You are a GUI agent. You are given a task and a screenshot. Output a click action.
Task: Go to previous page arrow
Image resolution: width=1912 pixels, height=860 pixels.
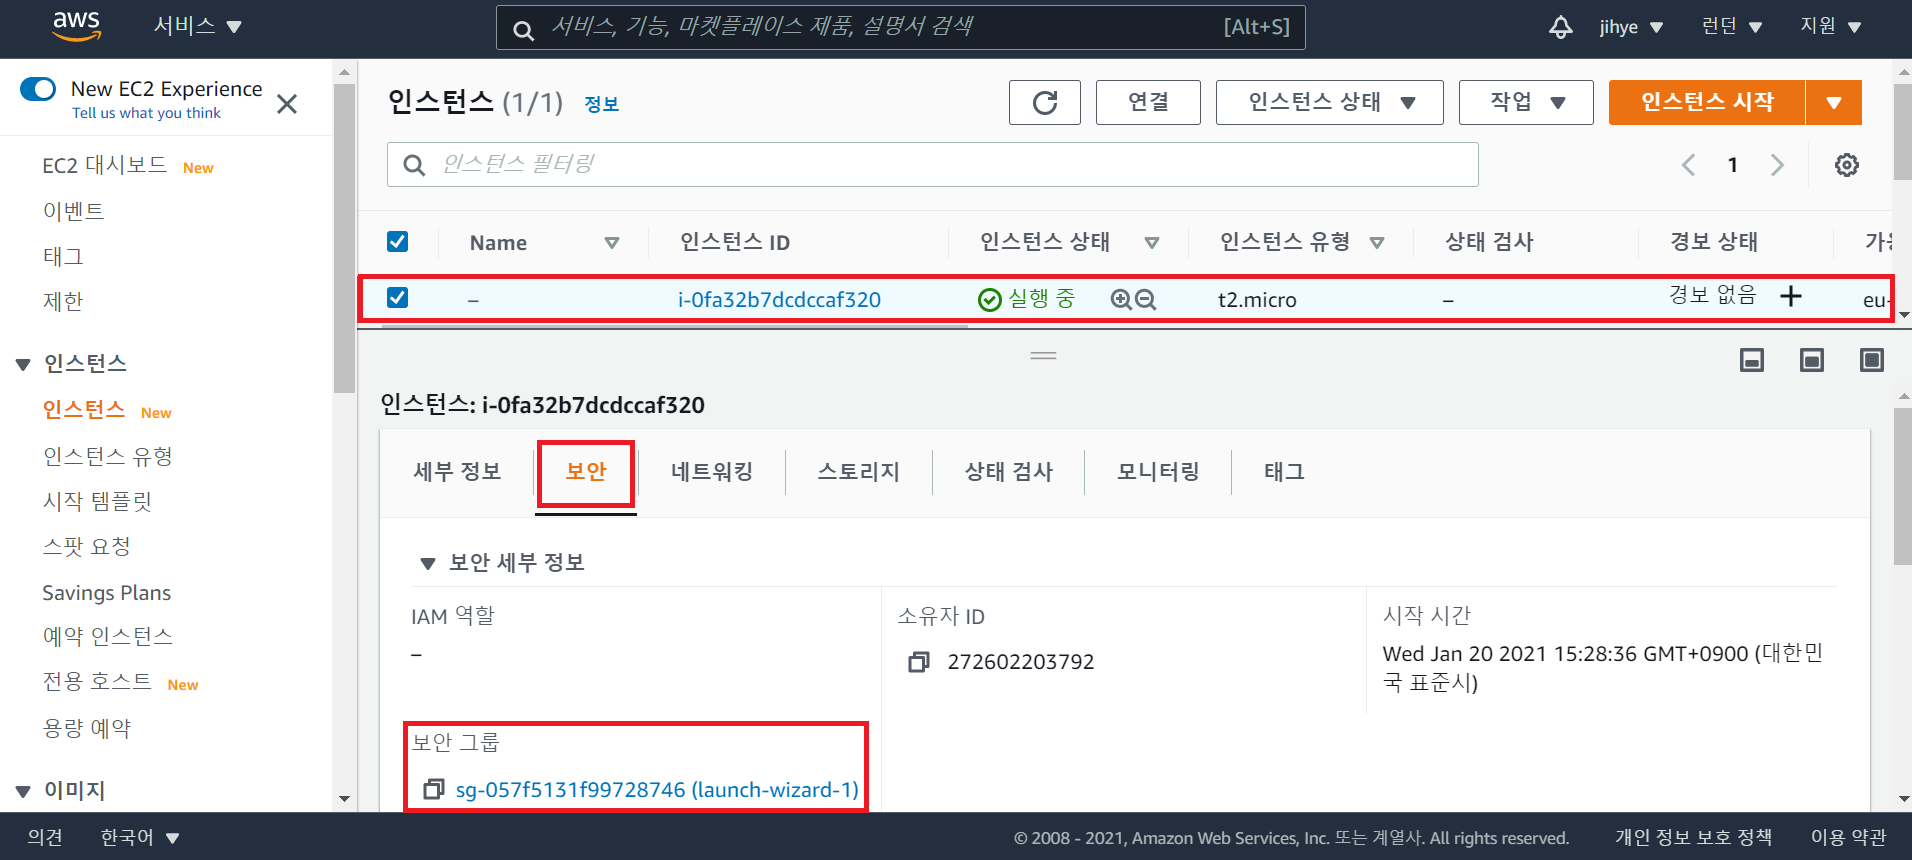tap(1688, 165)
